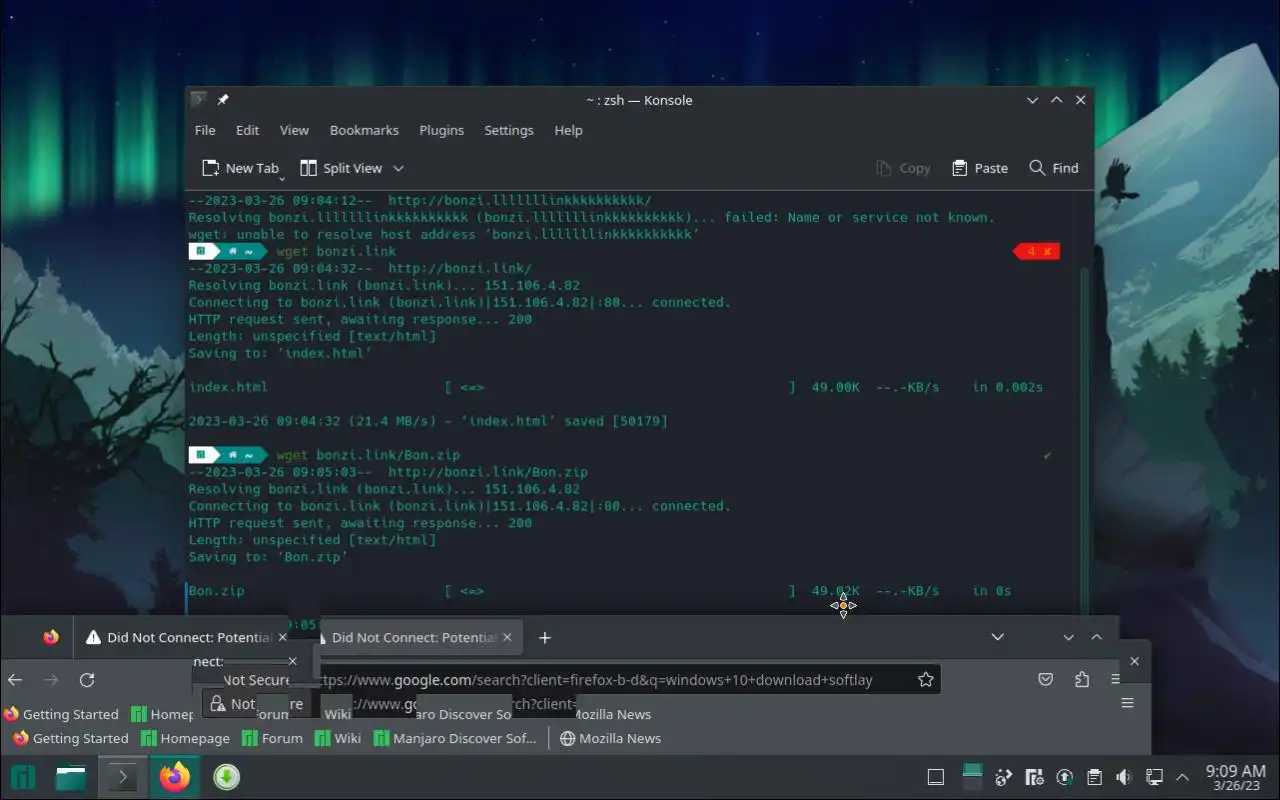Click the red exit code 4 badge
This screenshot has width=1280, height=800.
point(1036,251)
